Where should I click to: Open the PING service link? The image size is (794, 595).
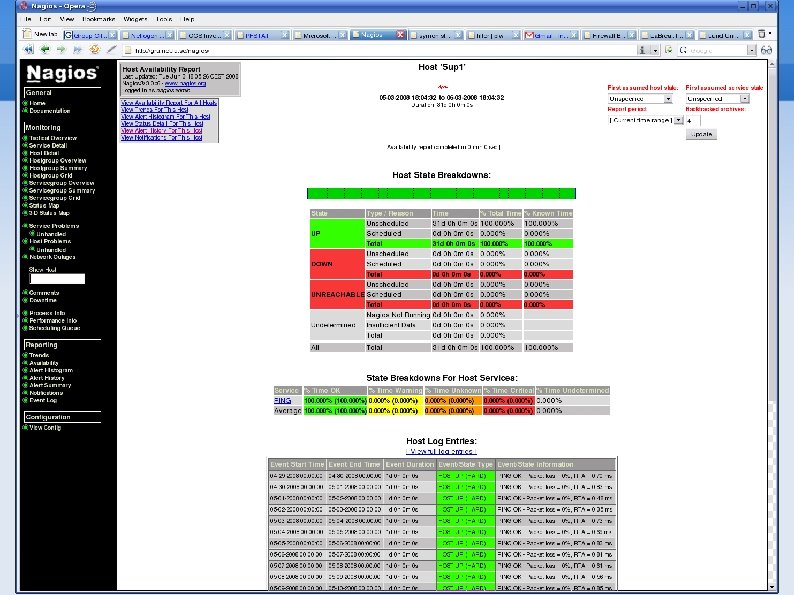(x=283, y=401)
